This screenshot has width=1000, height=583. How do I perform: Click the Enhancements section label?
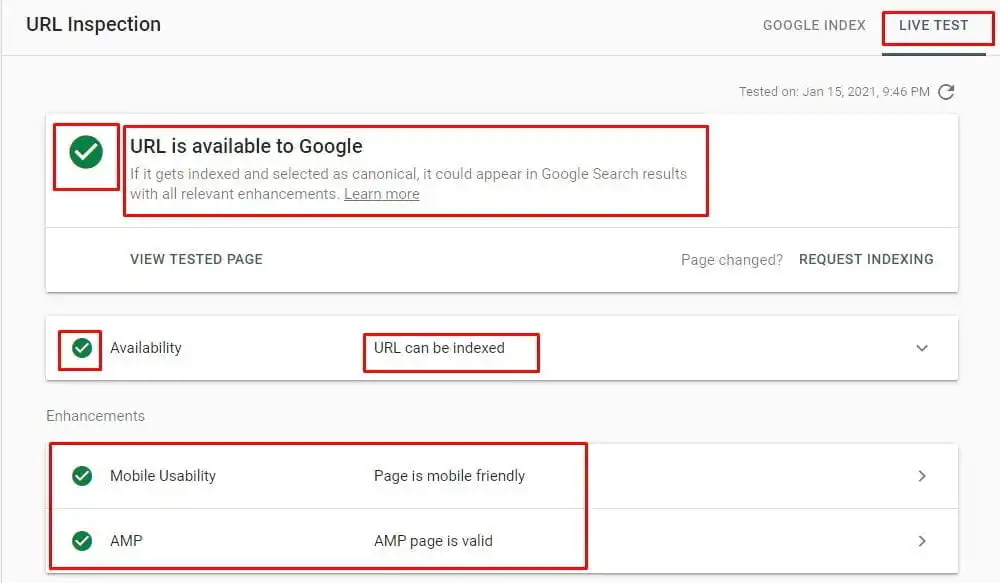coord(96,415)
